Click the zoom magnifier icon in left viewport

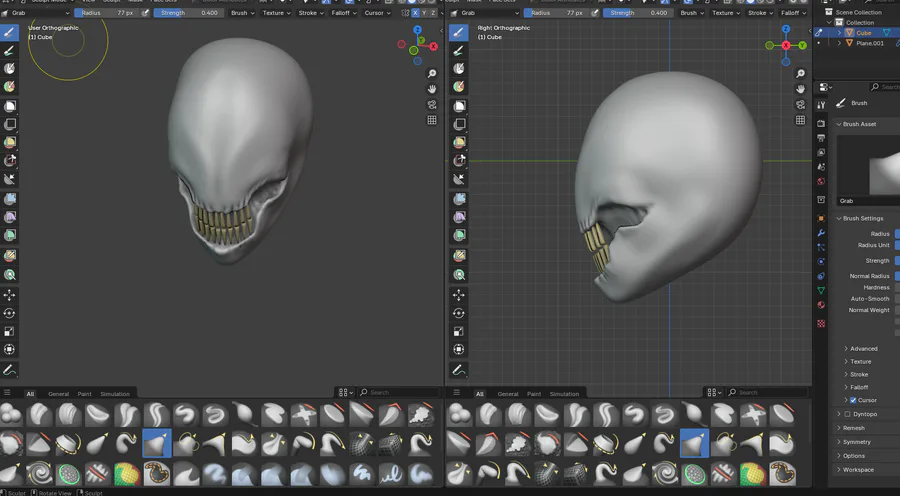point(432,74)
